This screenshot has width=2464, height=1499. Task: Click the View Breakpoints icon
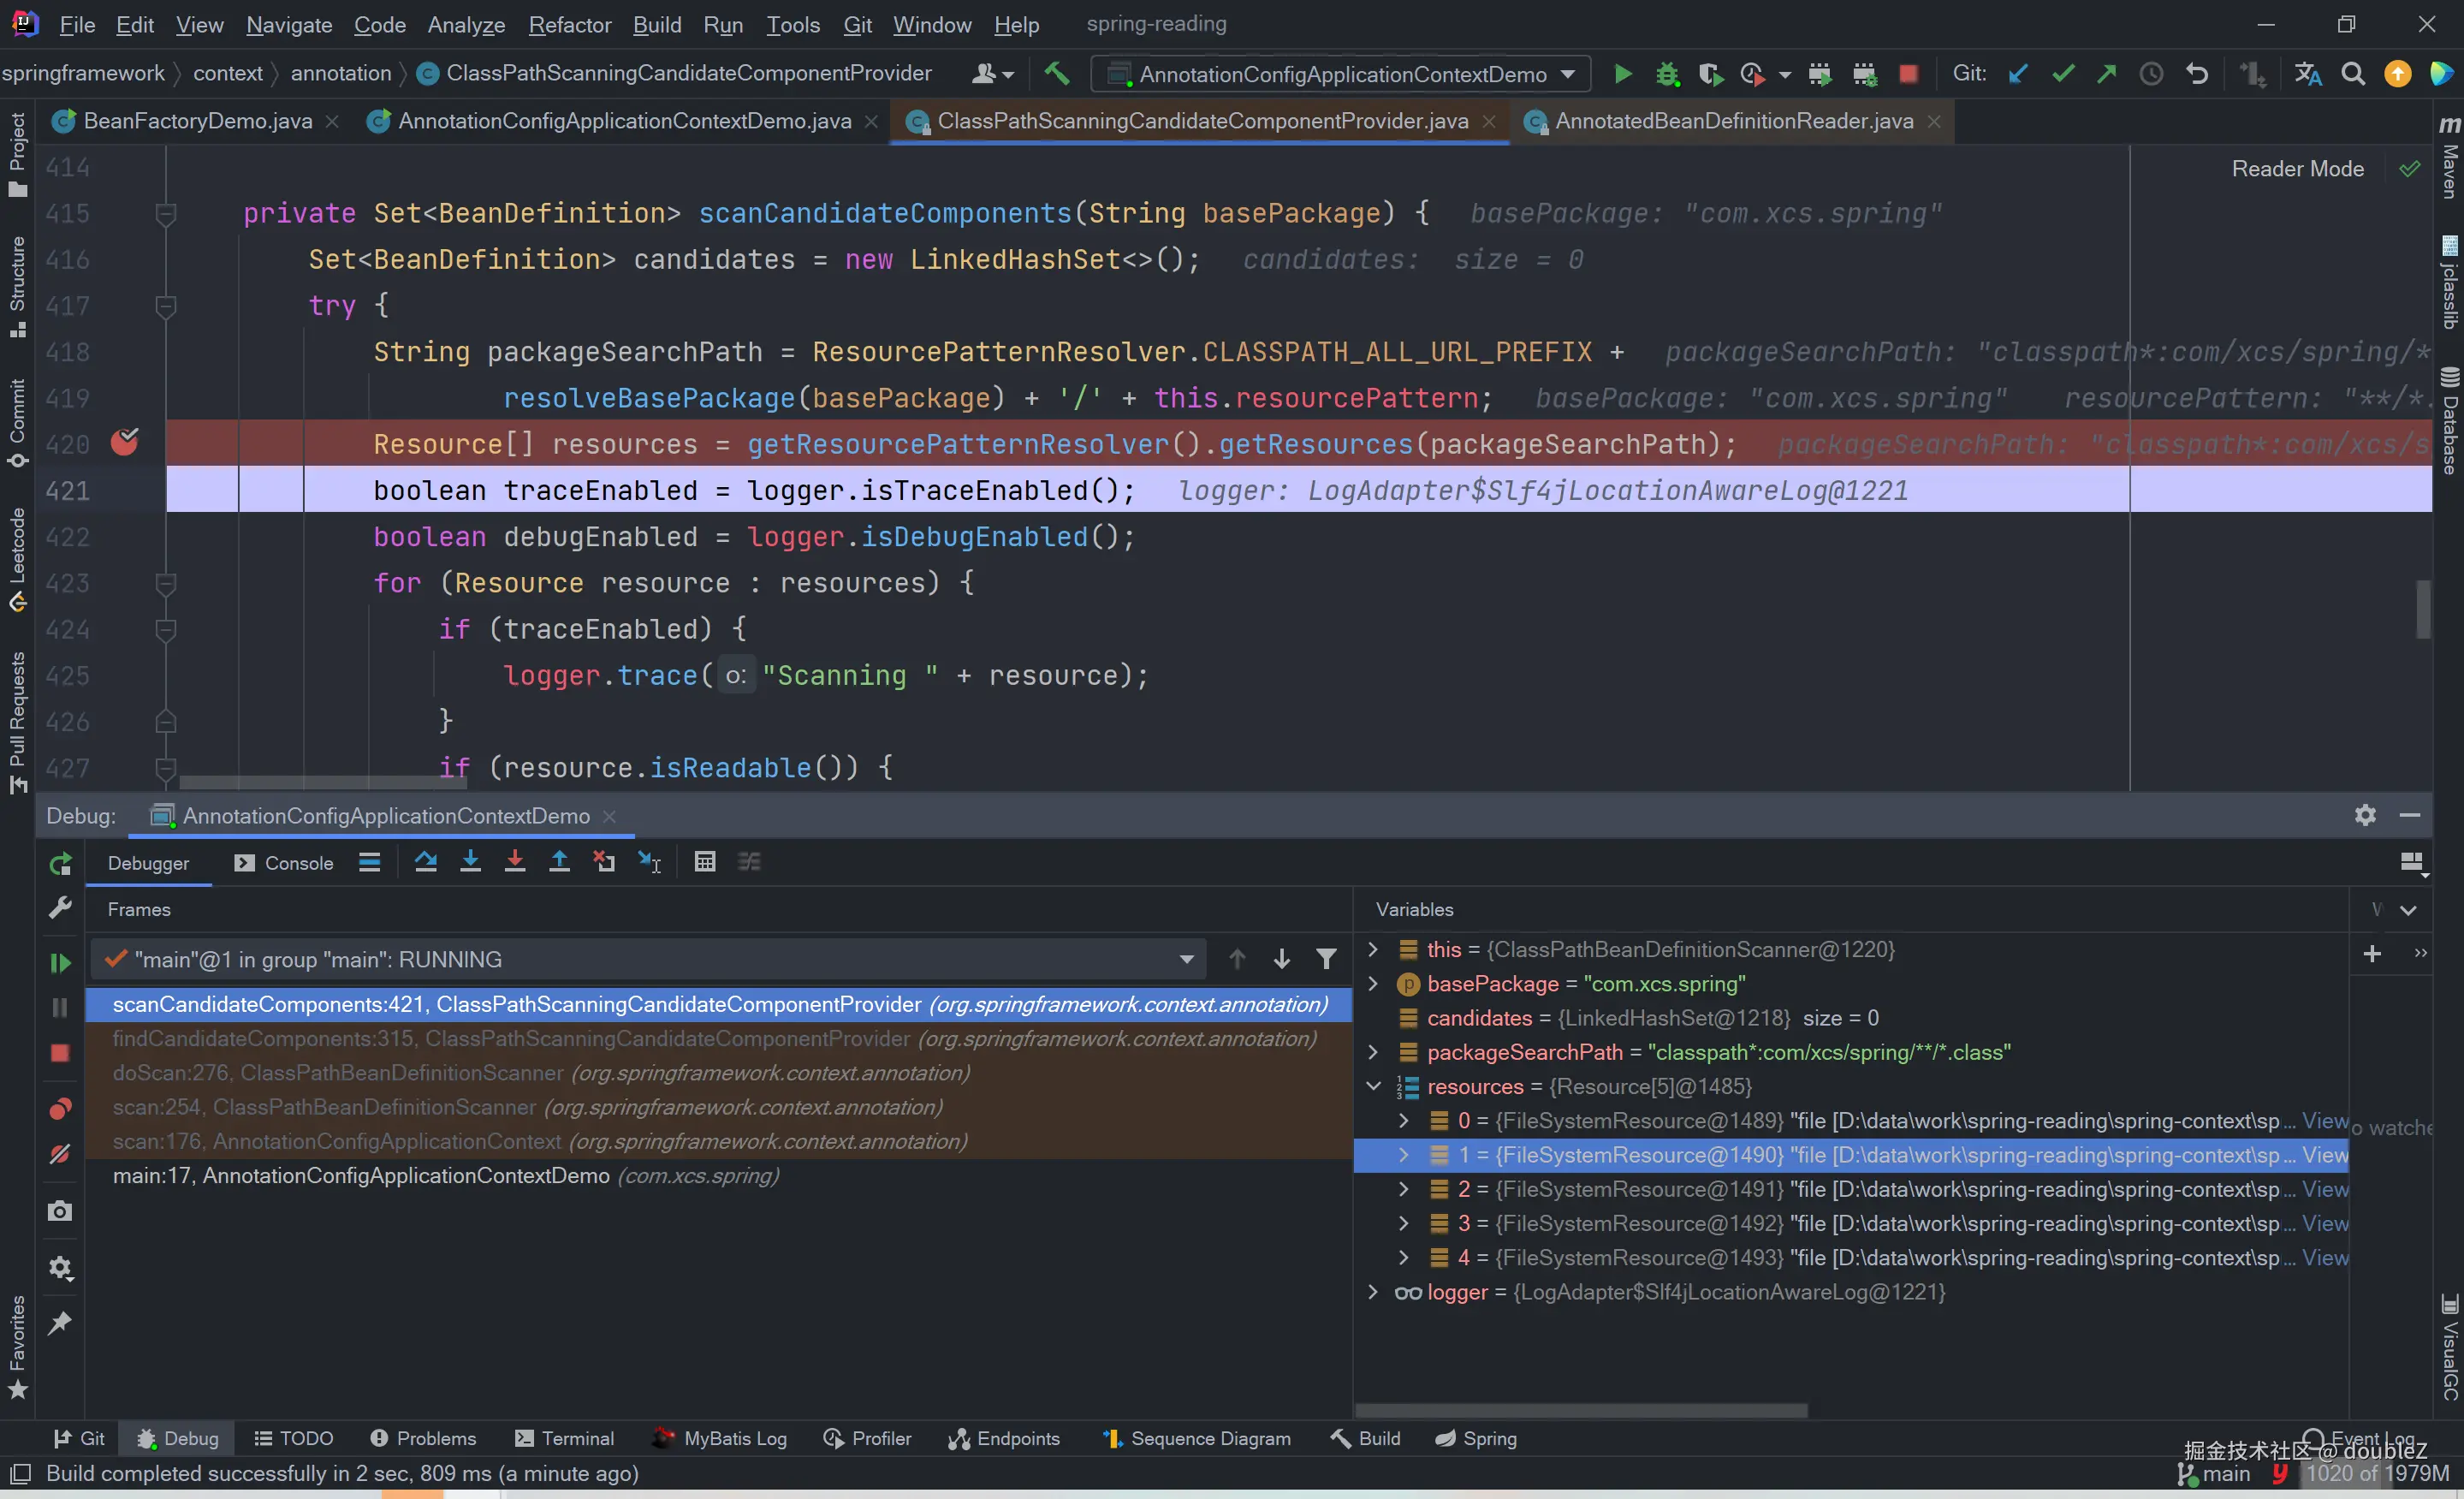(x=60, y=1108)
